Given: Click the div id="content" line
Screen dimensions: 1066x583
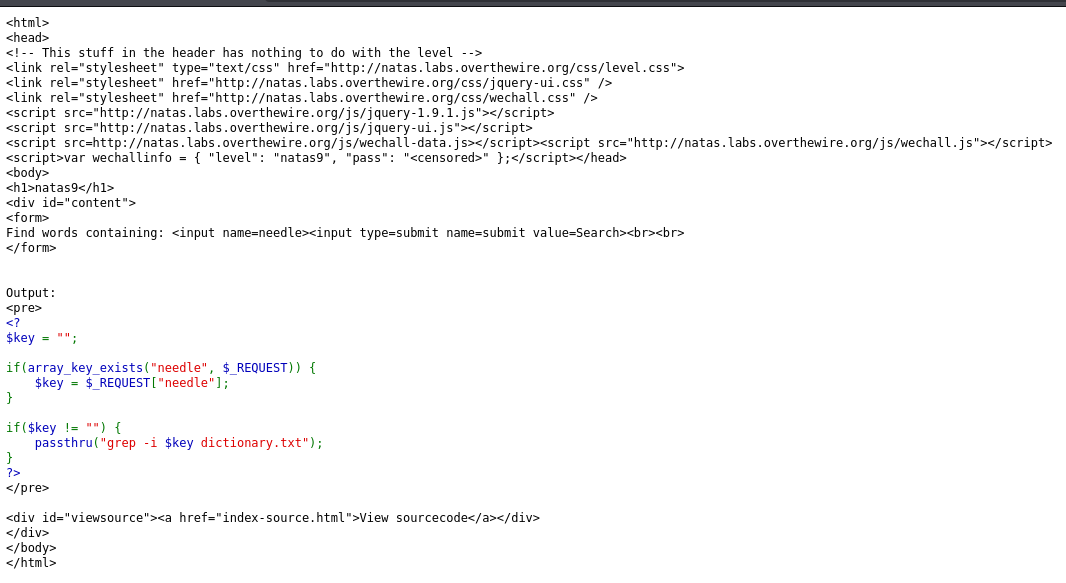Looking at the screenshot, I should tap(71, 203).
